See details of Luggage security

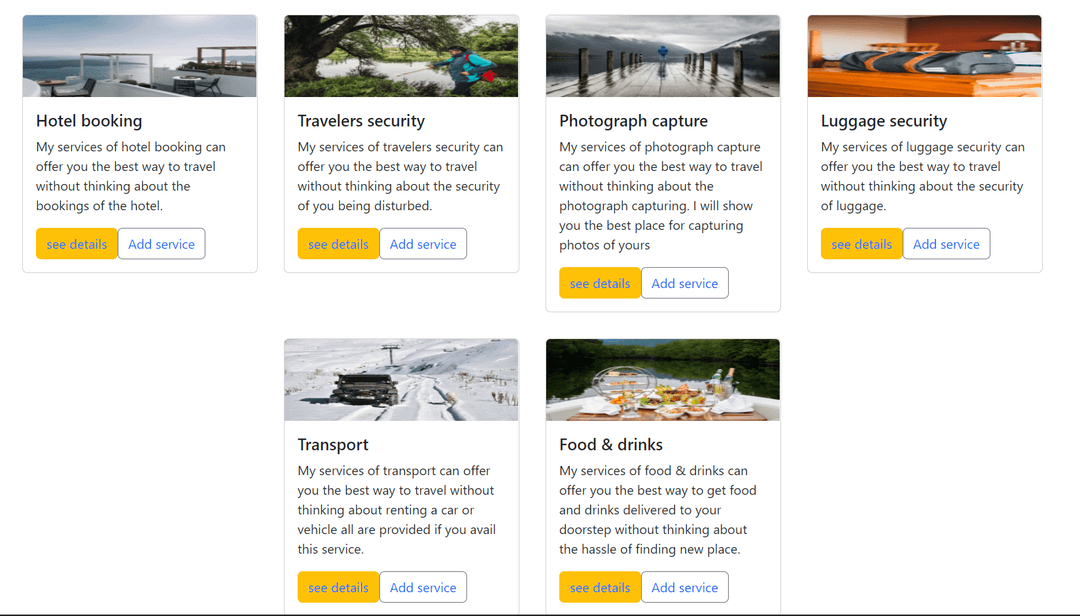tap(862, 244)
